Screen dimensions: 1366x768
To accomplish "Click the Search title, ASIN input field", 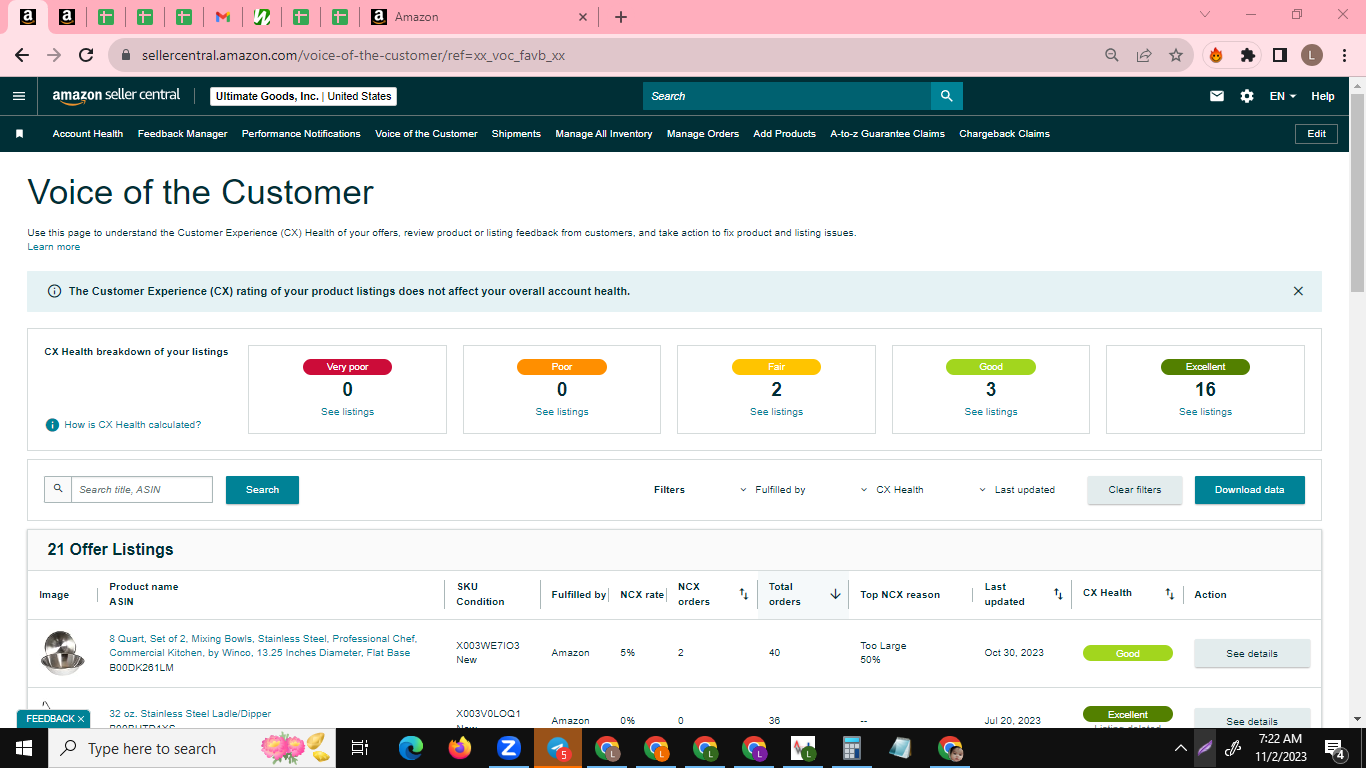I will pyautogui.click(x=142, y=490).
